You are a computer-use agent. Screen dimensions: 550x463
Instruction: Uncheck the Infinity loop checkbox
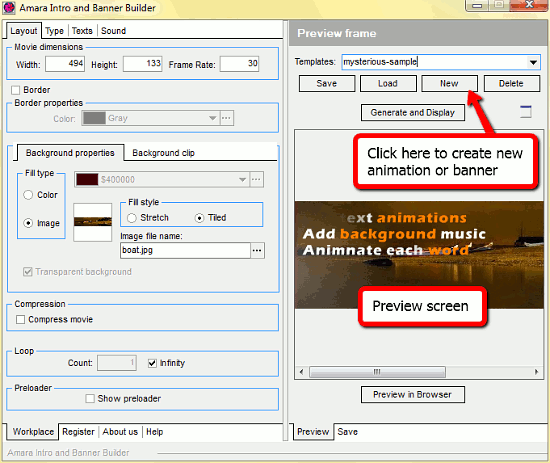click(152, 363)
